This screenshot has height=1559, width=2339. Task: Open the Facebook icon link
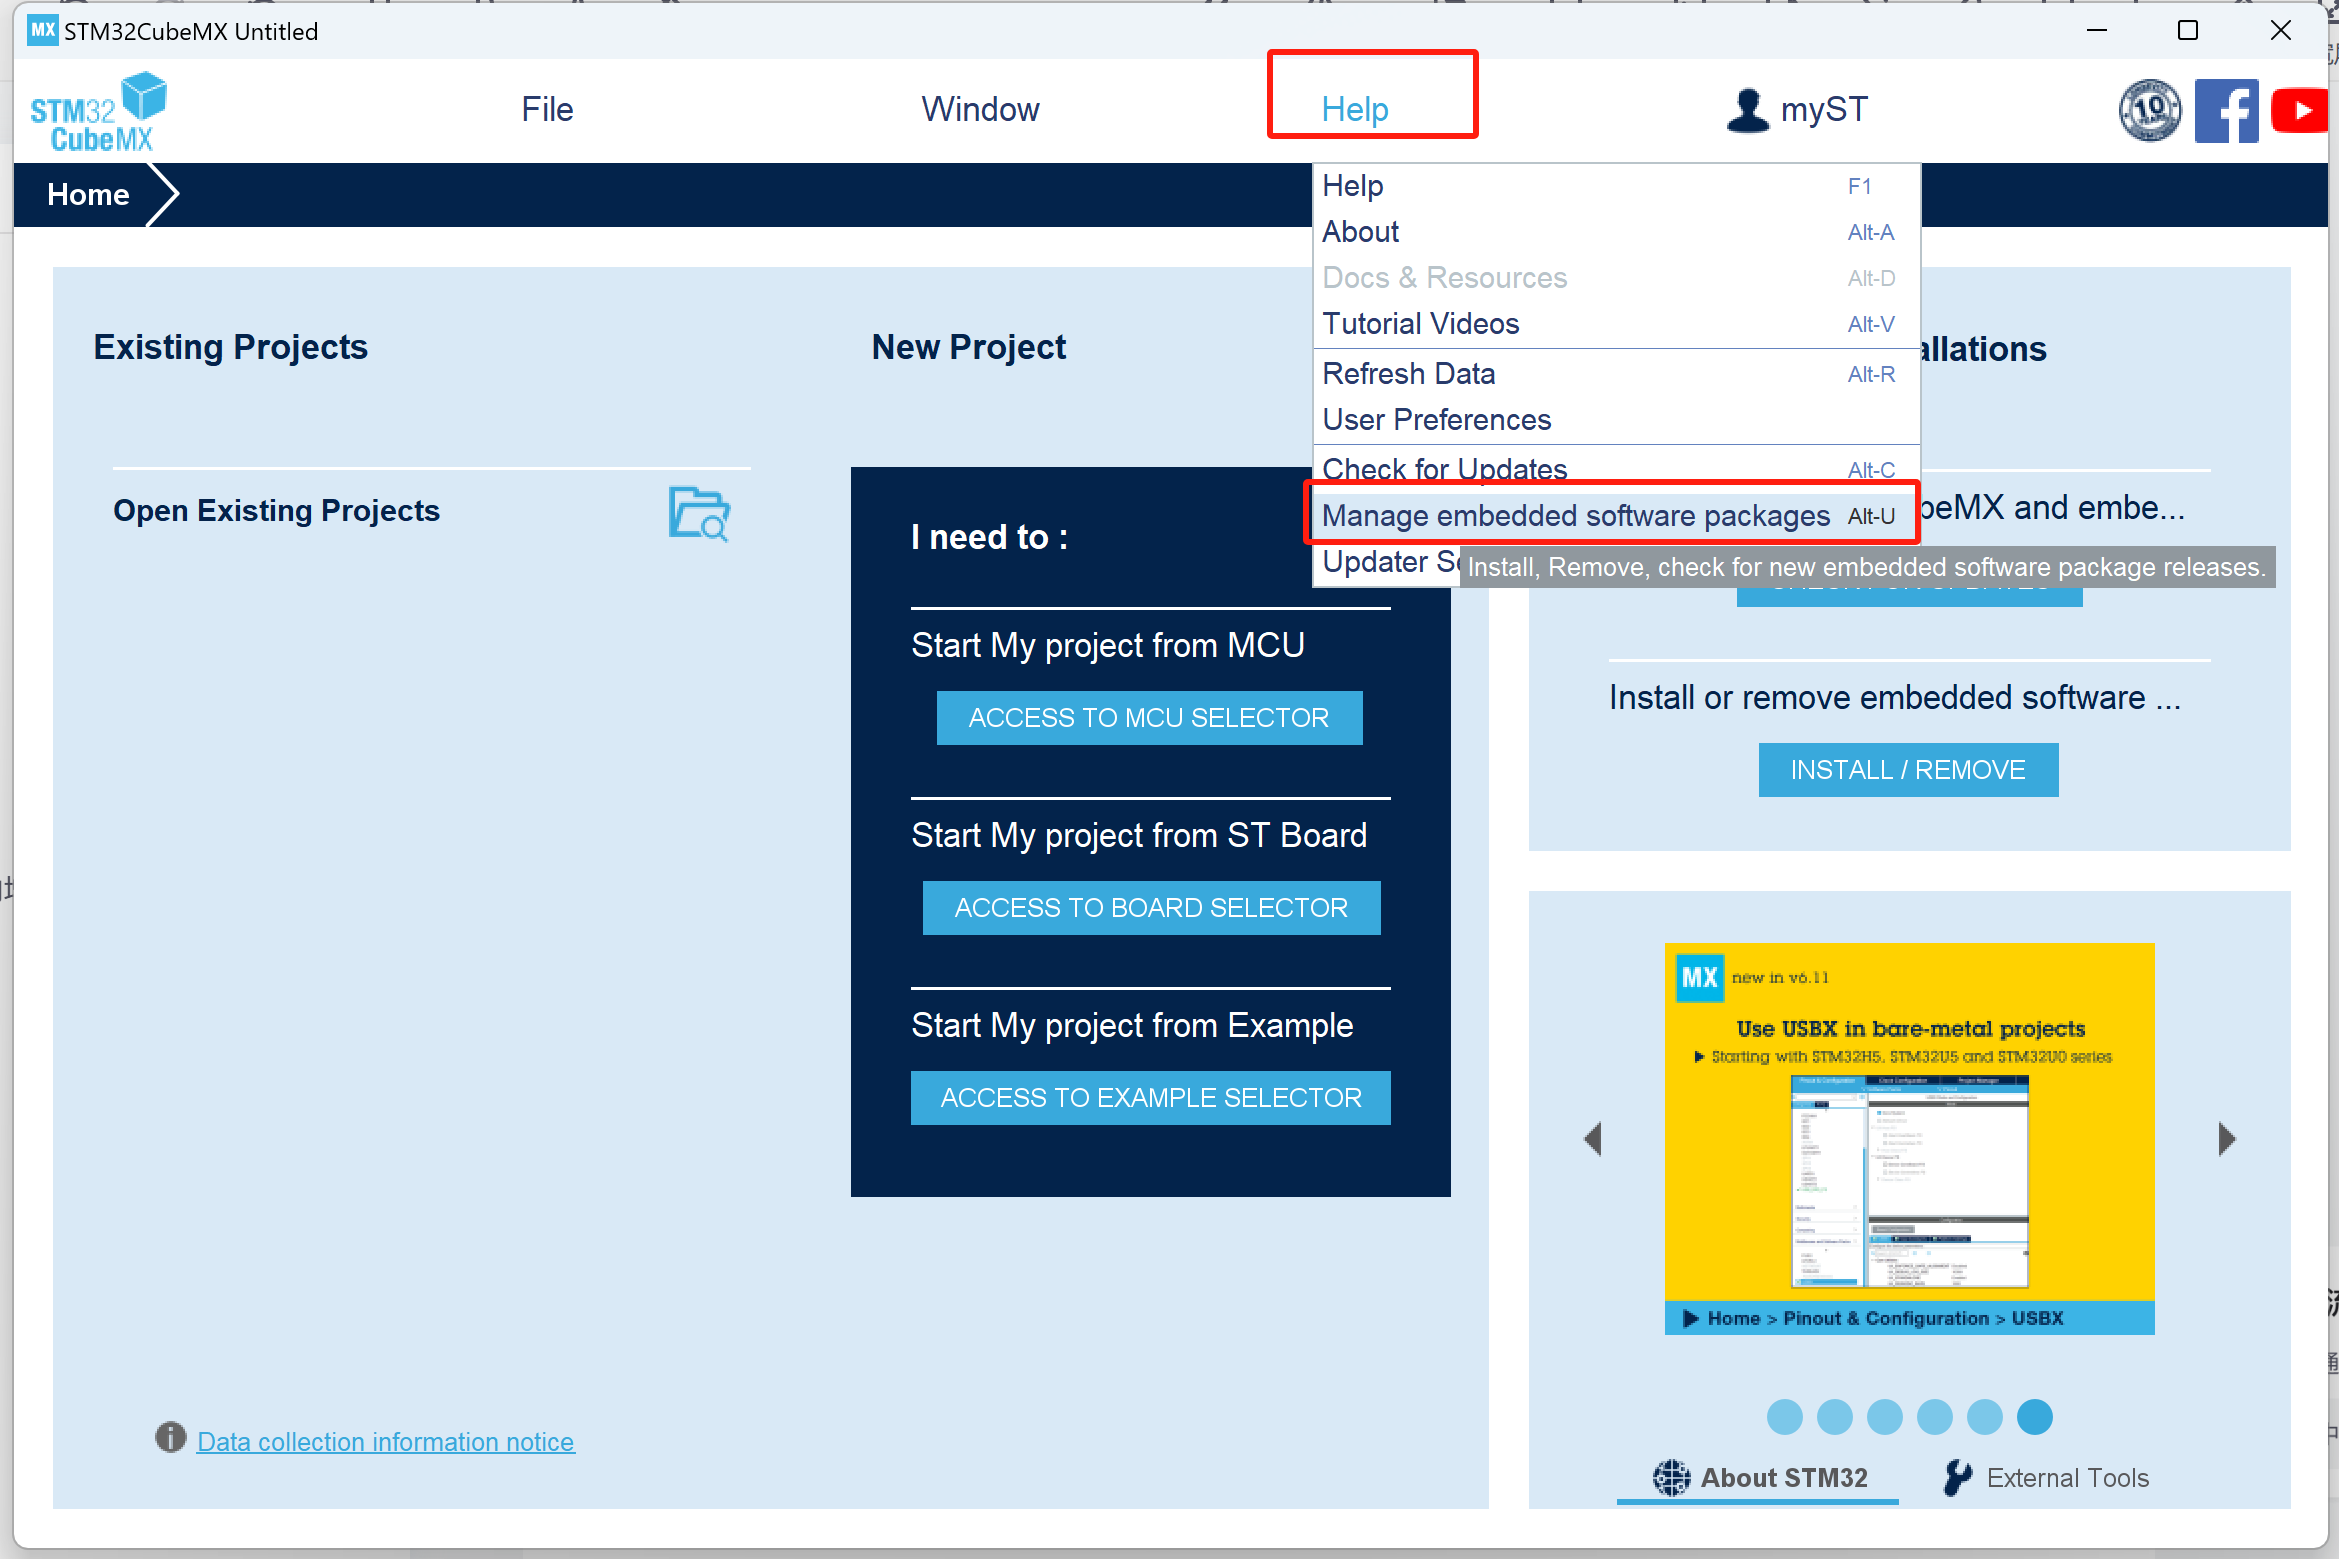point(2226,110)
